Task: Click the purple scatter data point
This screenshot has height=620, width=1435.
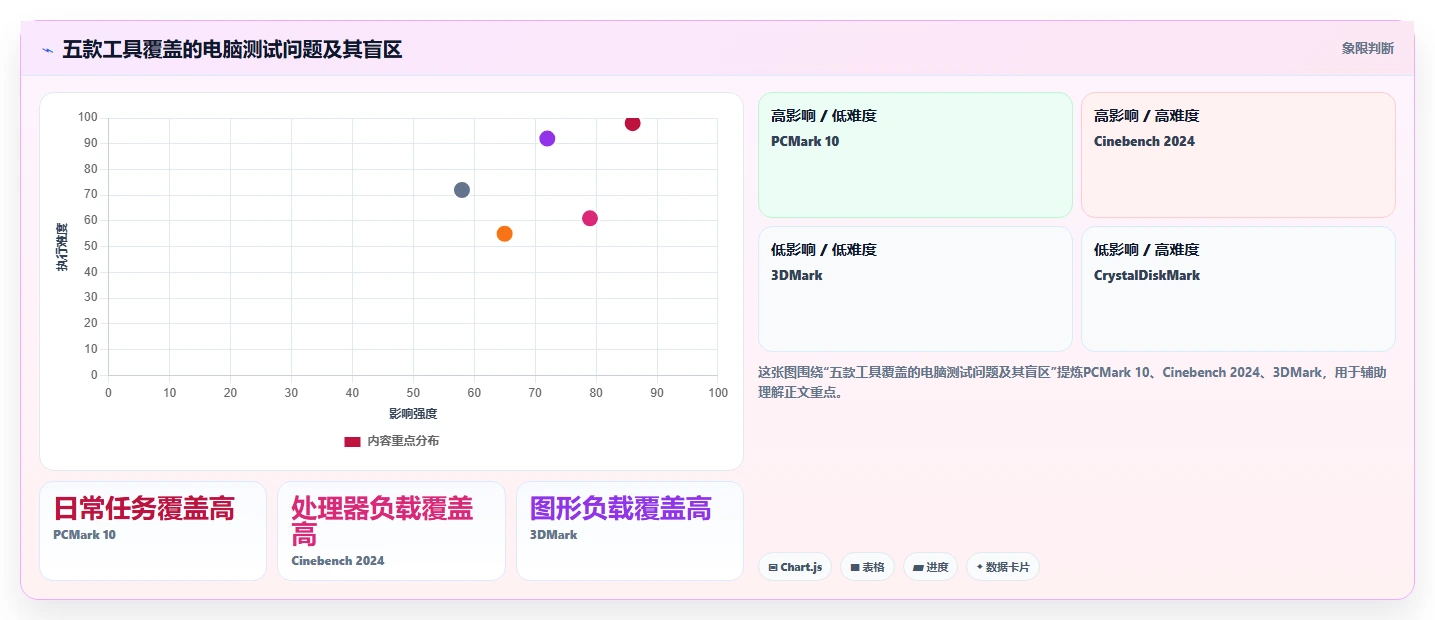Action: 547,139
